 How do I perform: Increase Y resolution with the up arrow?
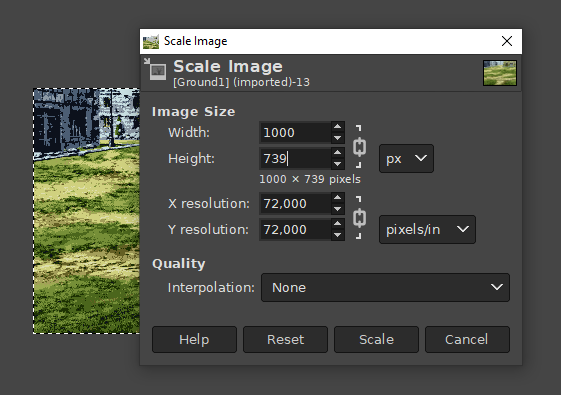pos(337,224)
